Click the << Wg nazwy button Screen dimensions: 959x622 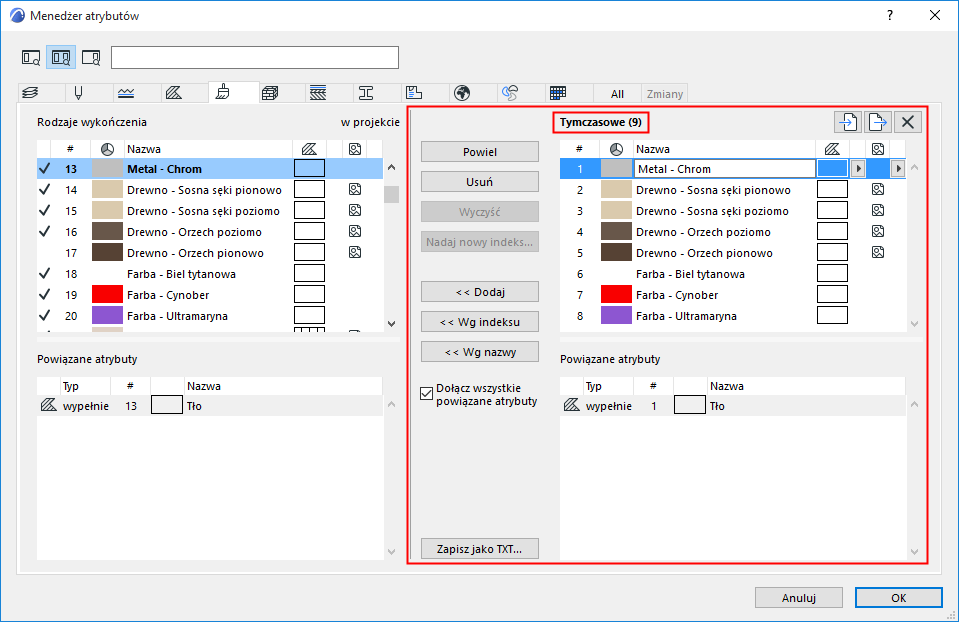[x=480, y=352]
